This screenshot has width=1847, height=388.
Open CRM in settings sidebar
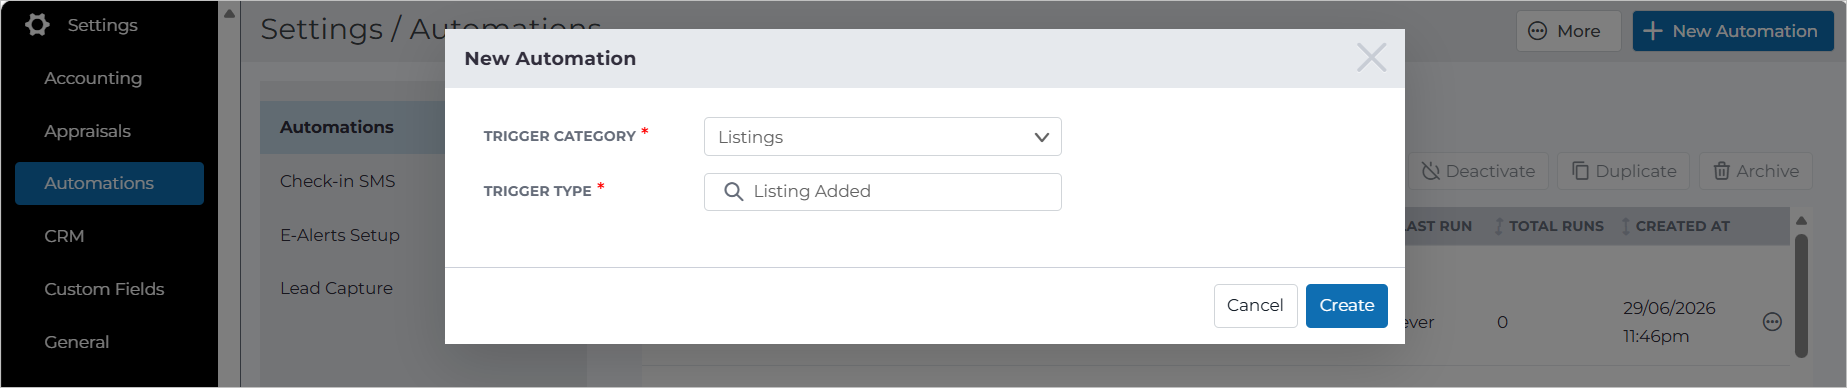[x=64, y=236]
